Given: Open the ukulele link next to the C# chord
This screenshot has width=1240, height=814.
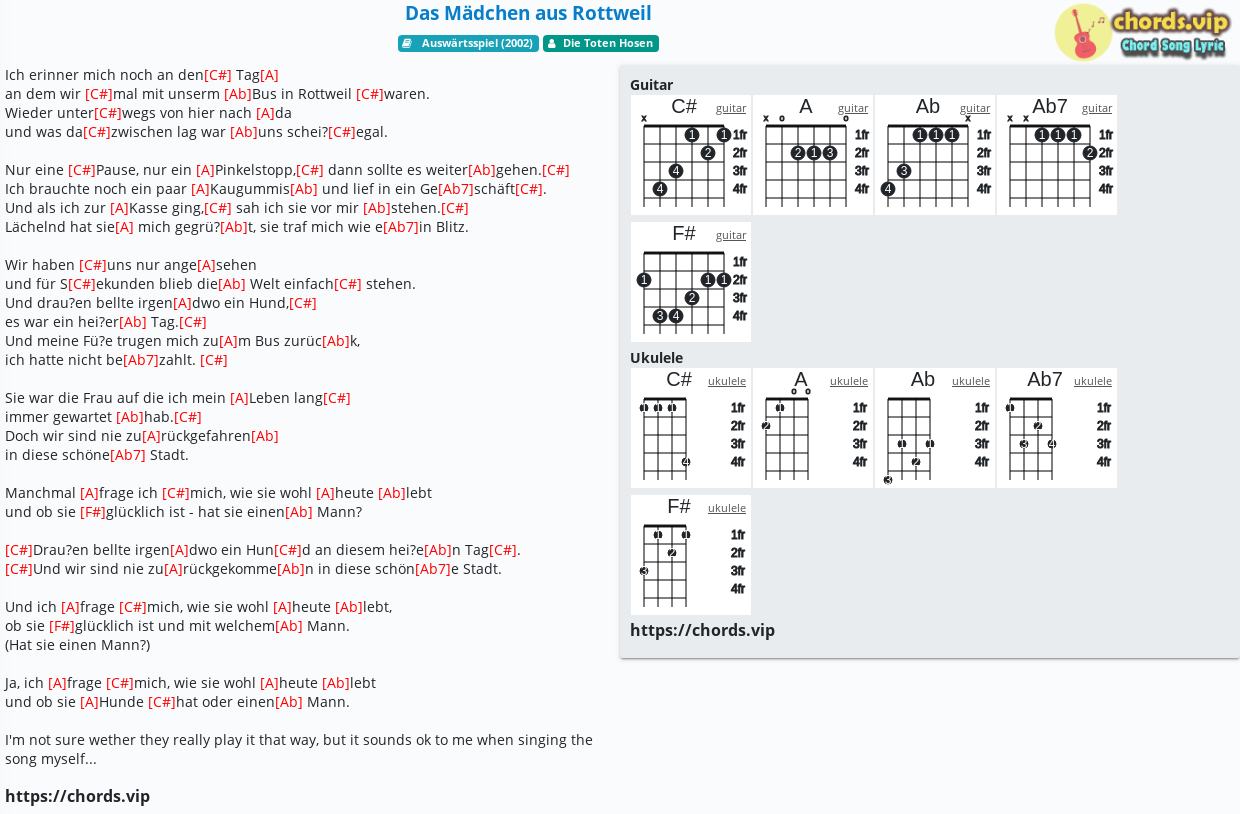Looking at the screenshot, I should (x=727, y=381).
